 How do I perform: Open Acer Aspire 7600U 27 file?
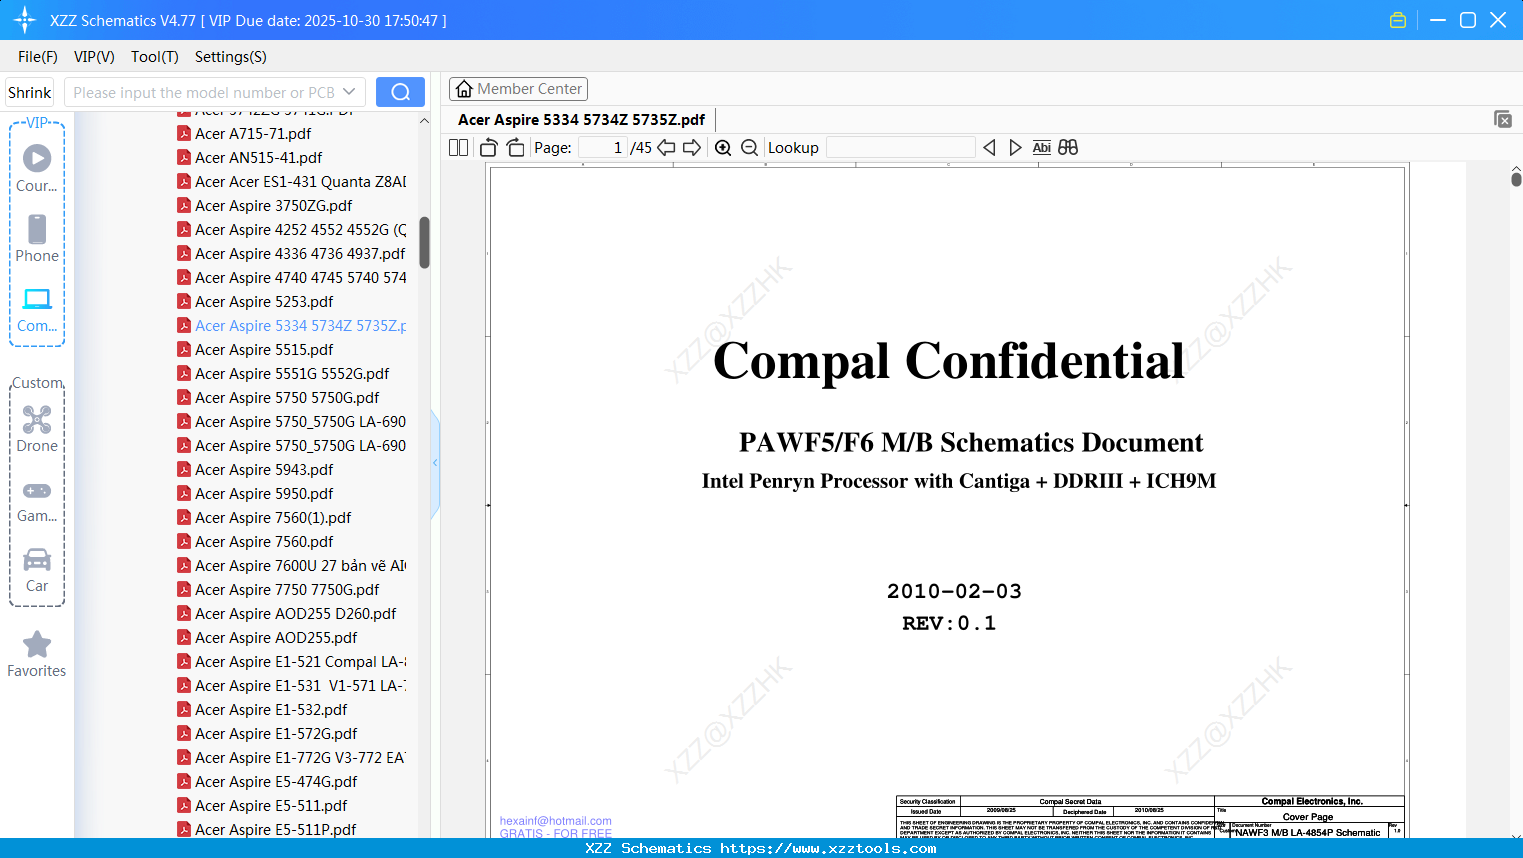point(292,565)
